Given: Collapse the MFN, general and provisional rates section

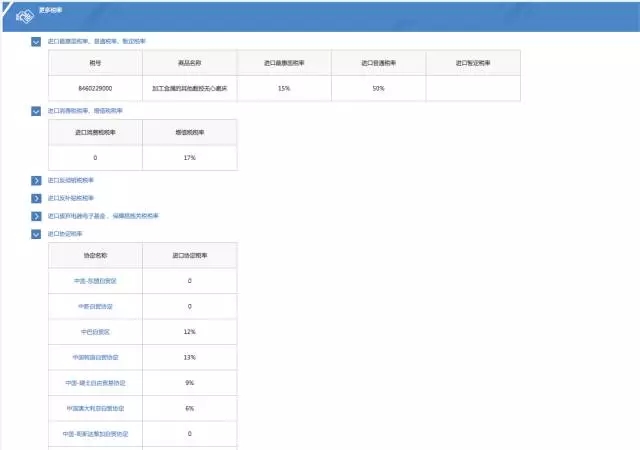Looking at the screenshot, I should (36, 42).
